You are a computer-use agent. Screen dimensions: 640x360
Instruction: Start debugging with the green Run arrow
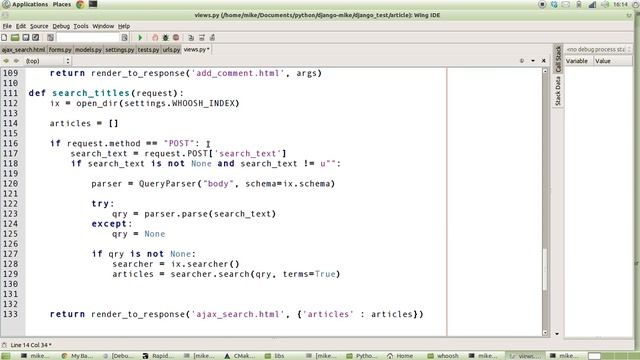(x=140, y=38)
